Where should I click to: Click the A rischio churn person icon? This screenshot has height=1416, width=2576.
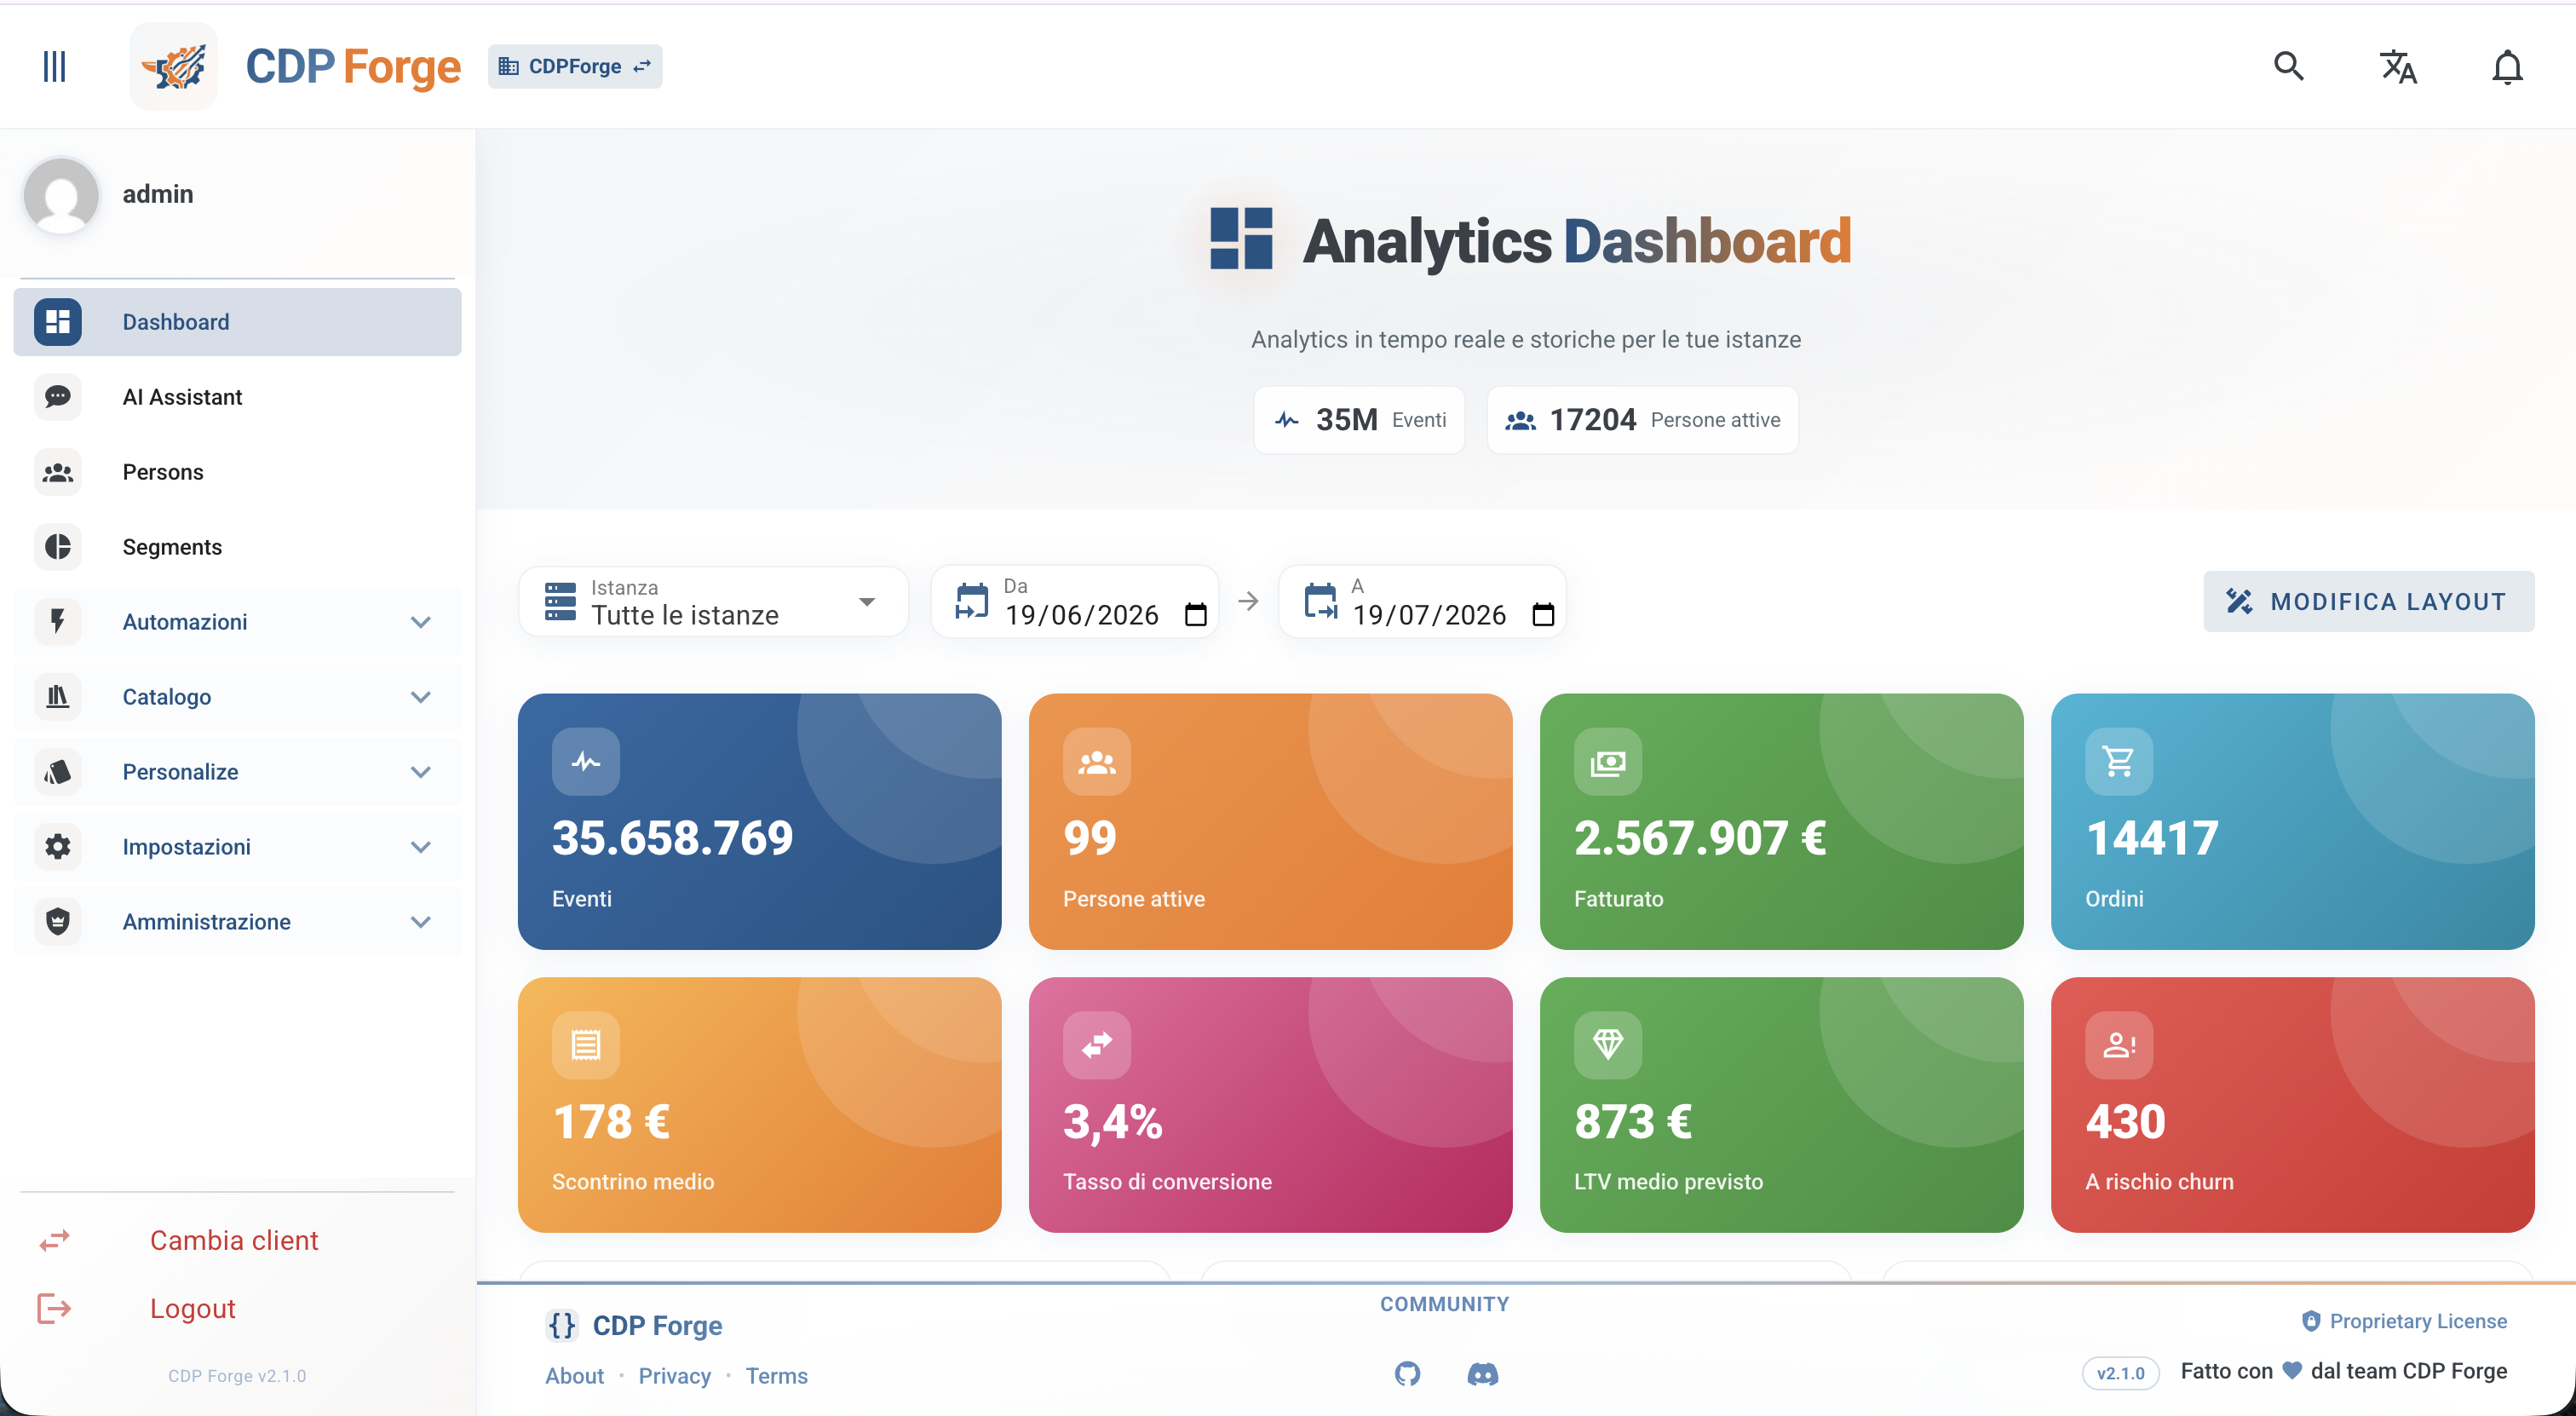[x=2119, y=1045]
